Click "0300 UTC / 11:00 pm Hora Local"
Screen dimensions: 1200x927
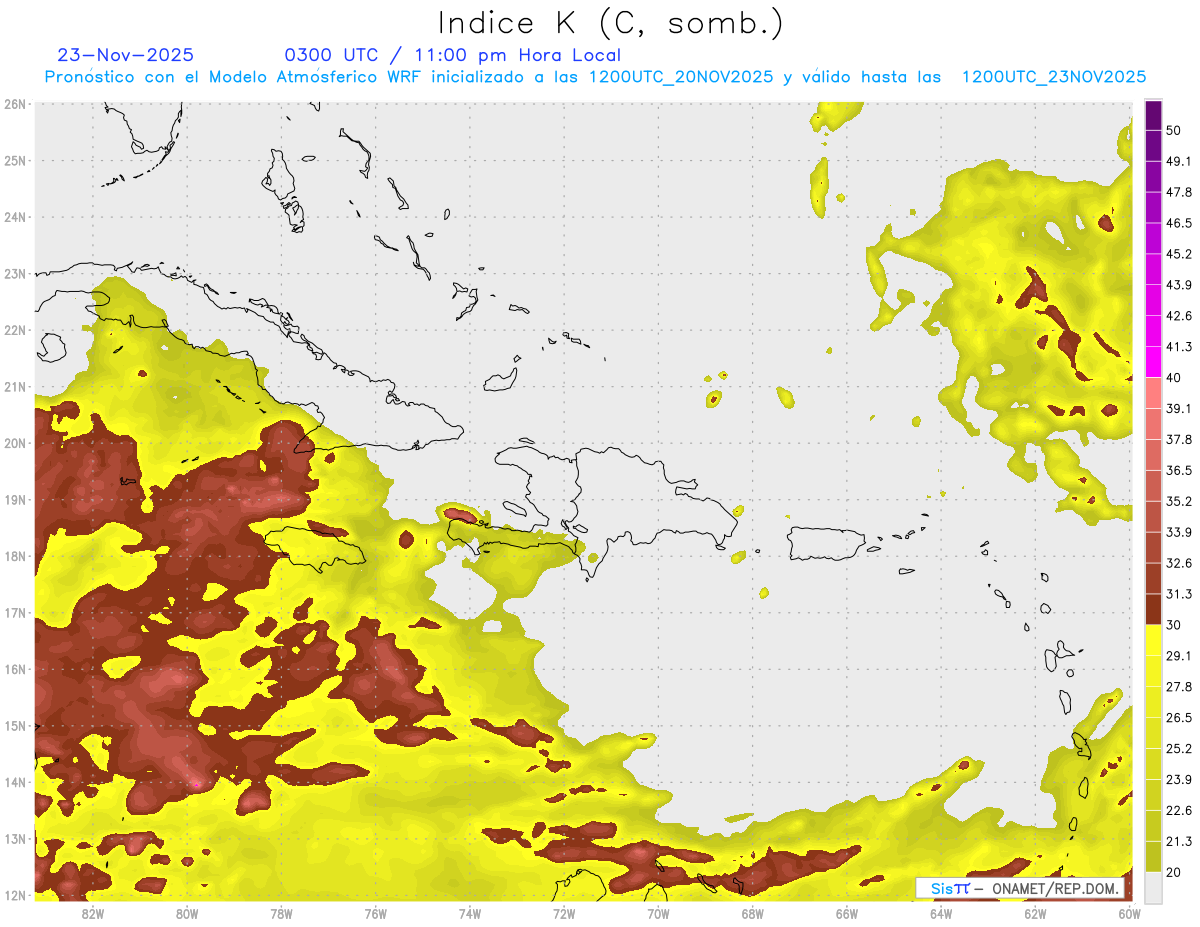[x=453, y=55]
